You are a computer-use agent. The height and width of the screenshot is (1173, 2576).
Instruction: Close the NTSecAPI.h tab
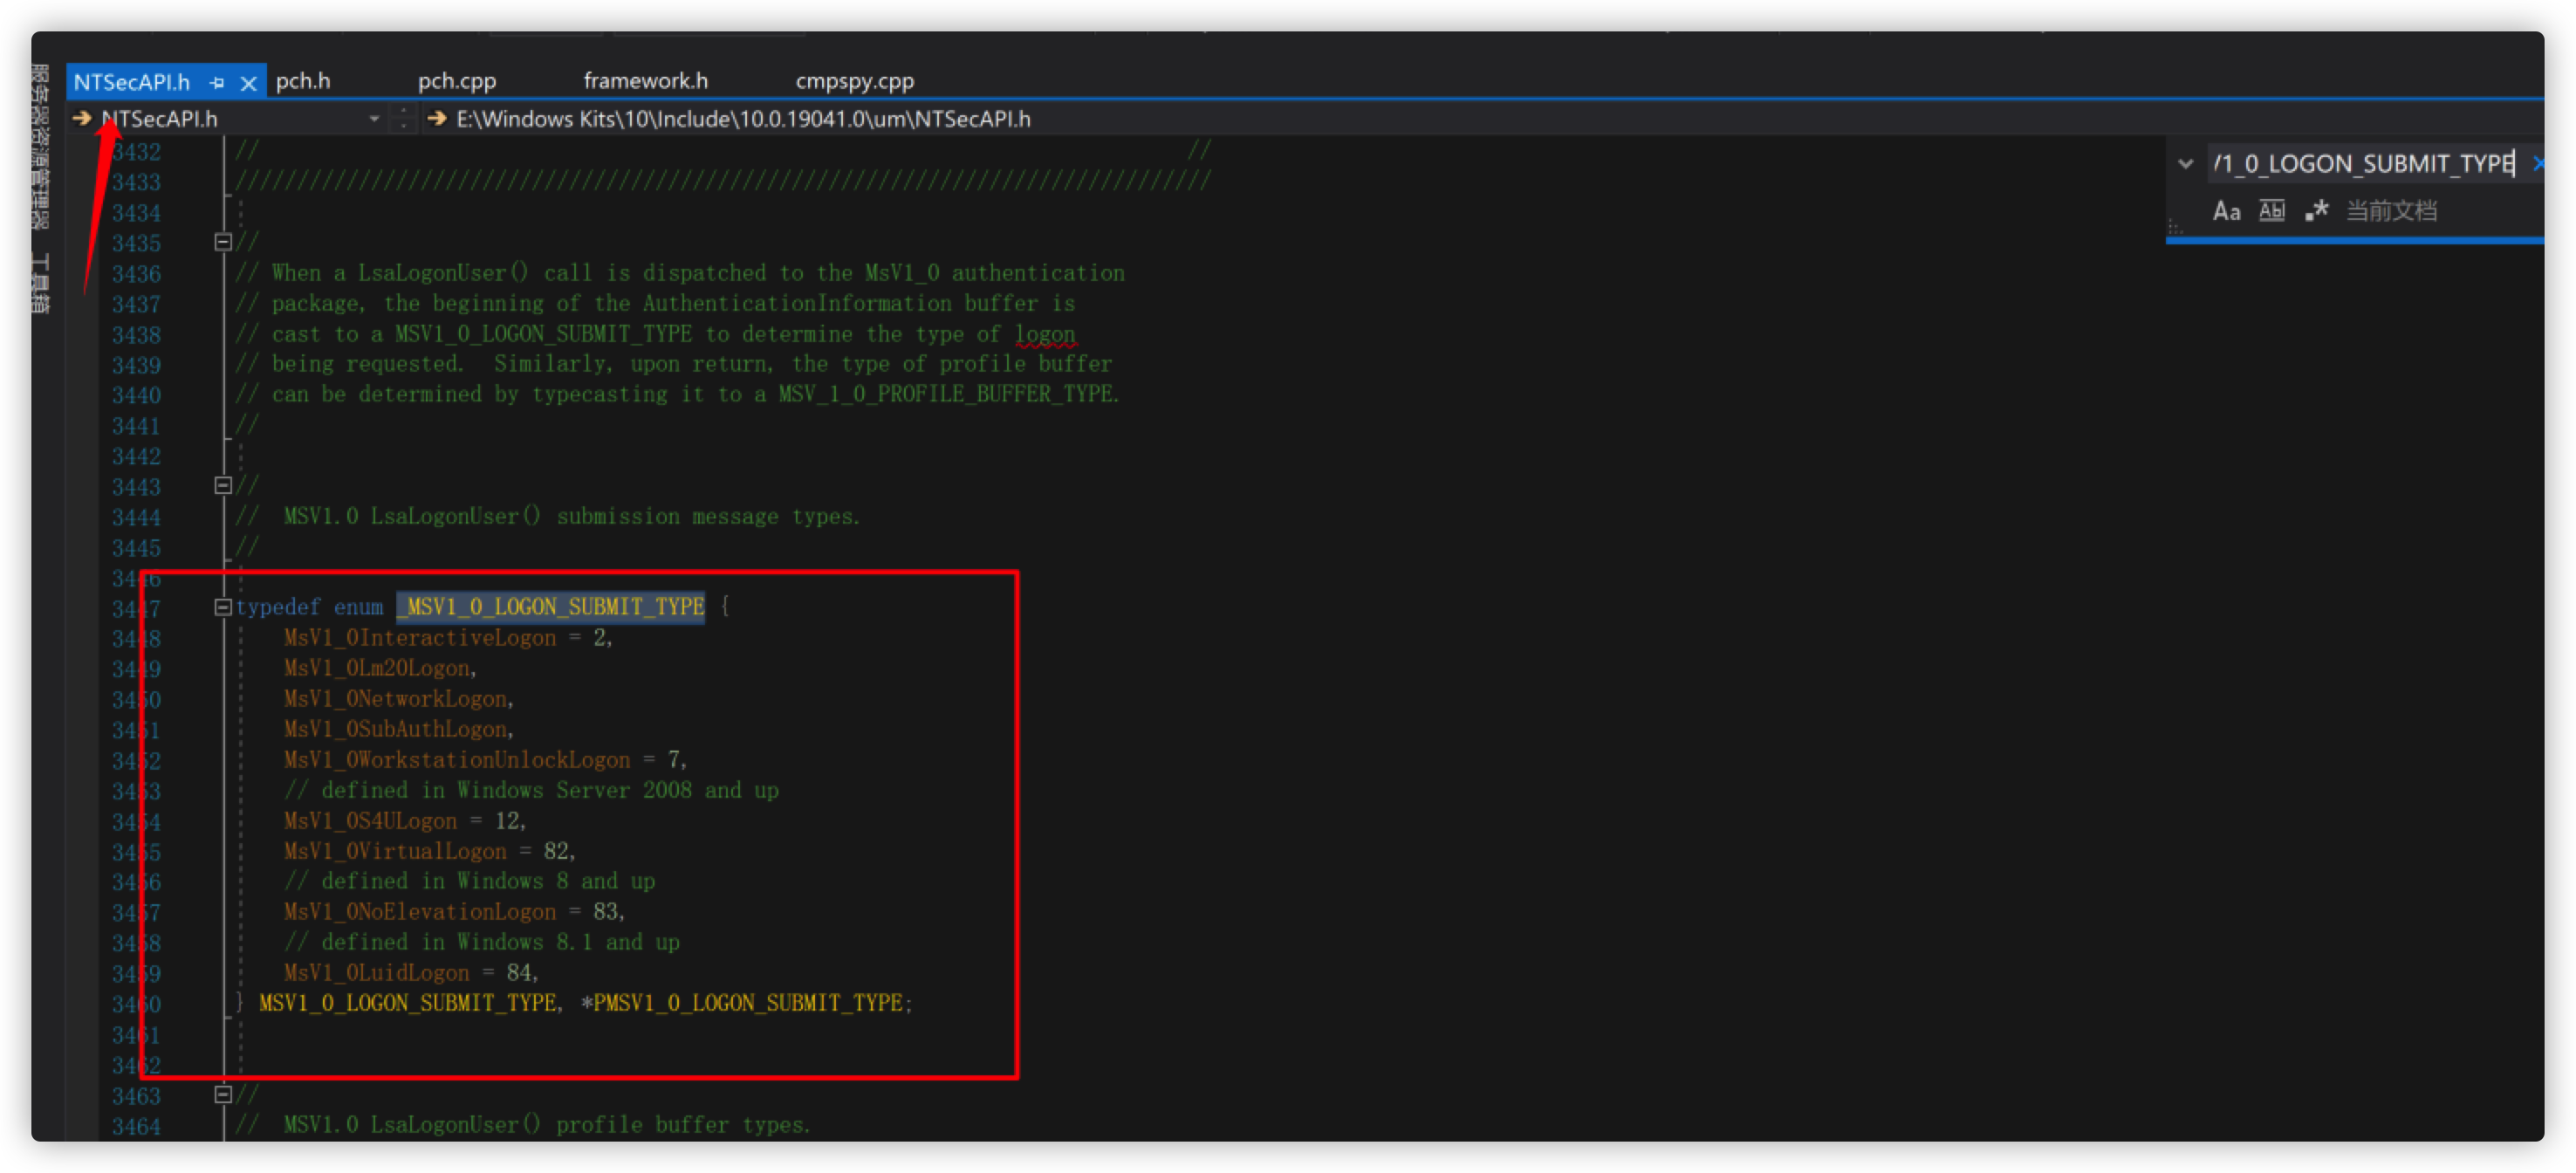click(248, 83)
